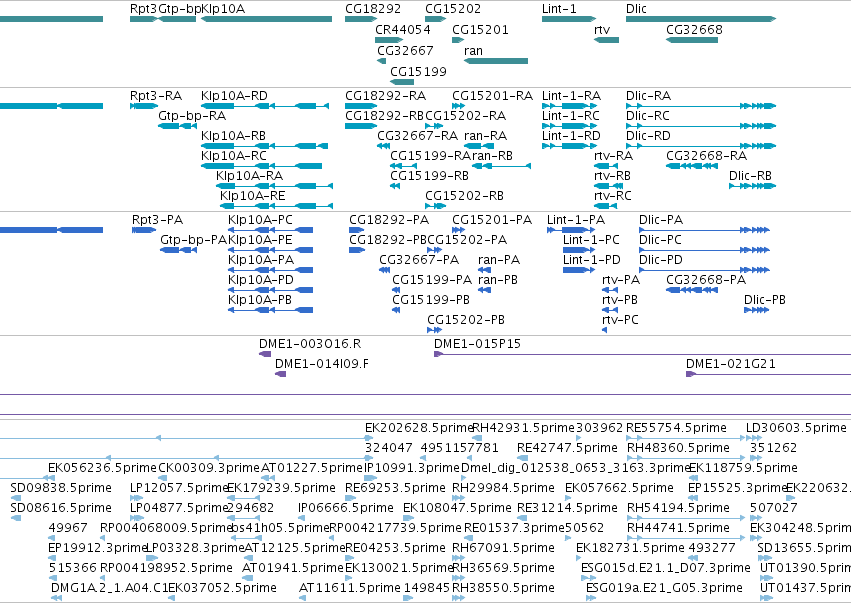
Task: Click EST RH54194.5prime
Action: pyautogui.click(x=678, y=507)
